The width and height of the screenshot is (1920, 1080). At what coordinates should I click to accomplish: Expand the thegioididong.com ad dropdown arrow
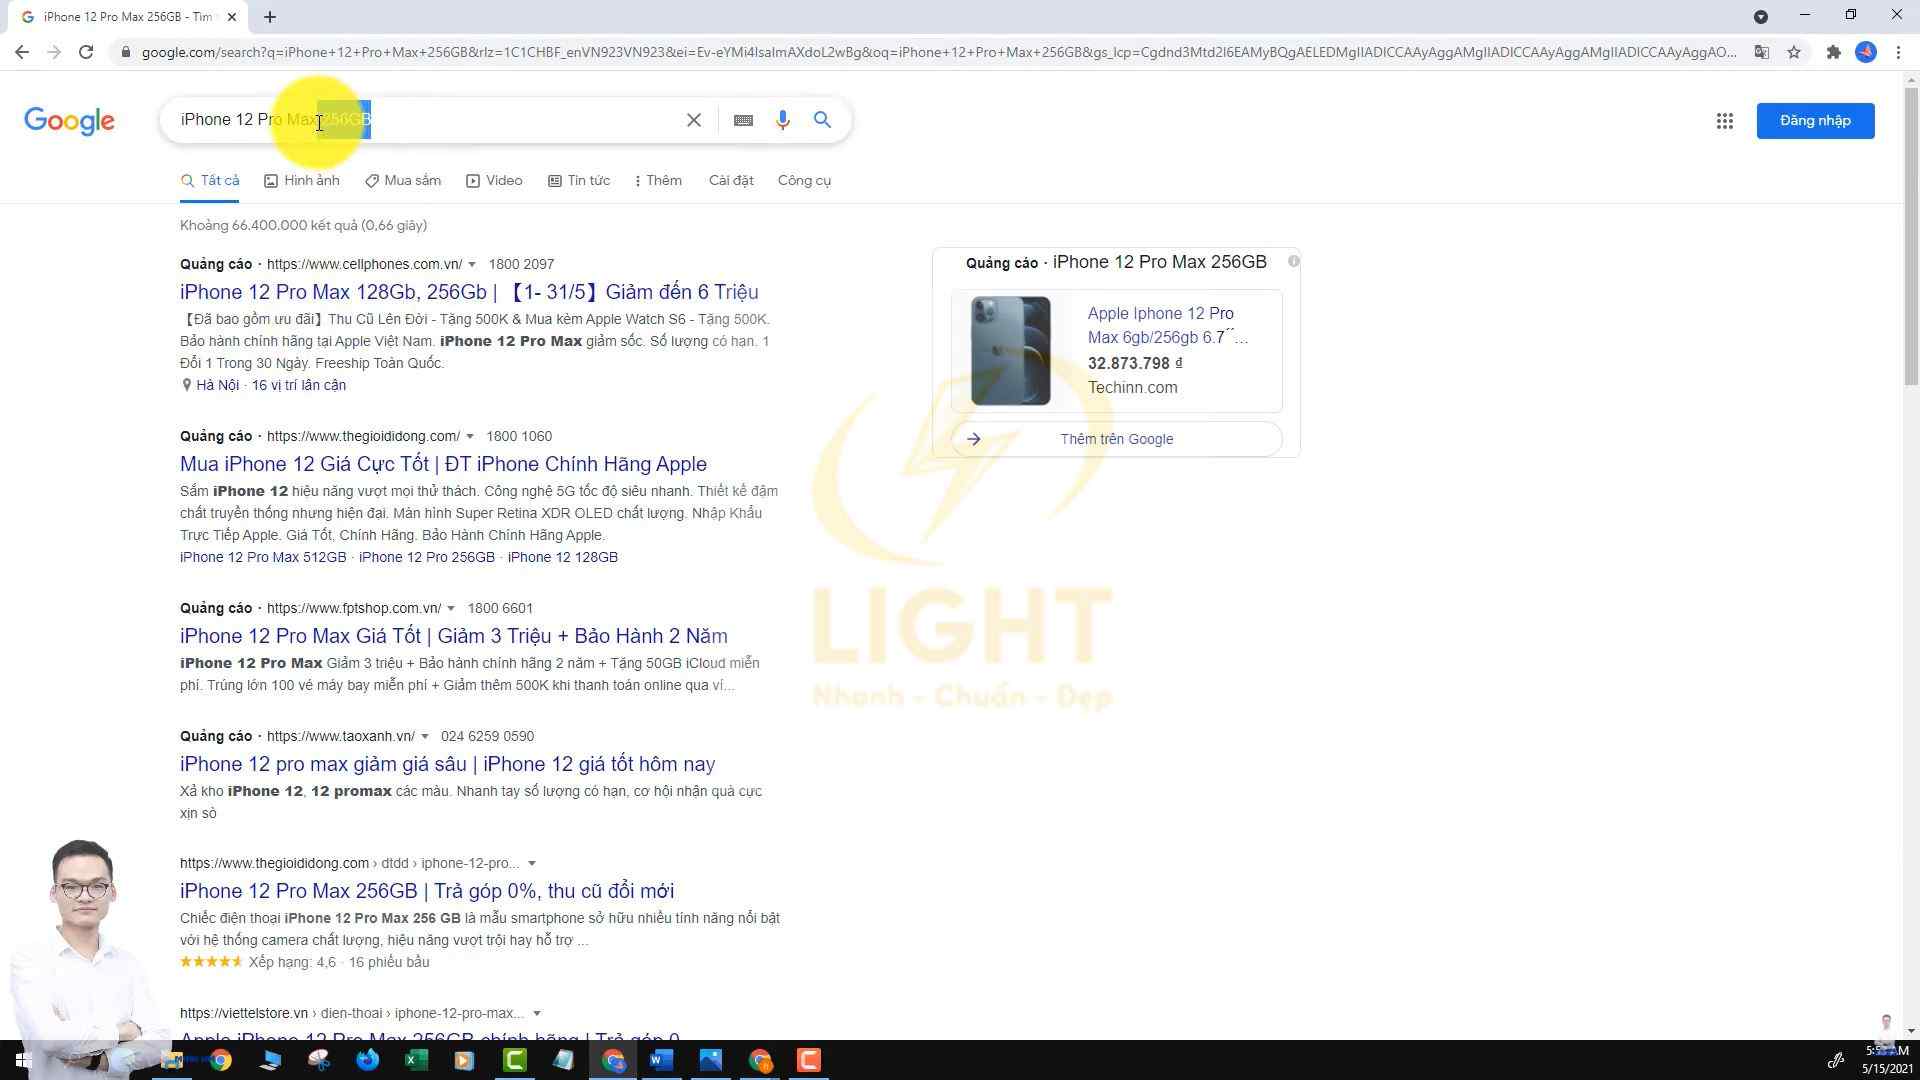click(x=469, y=436)
